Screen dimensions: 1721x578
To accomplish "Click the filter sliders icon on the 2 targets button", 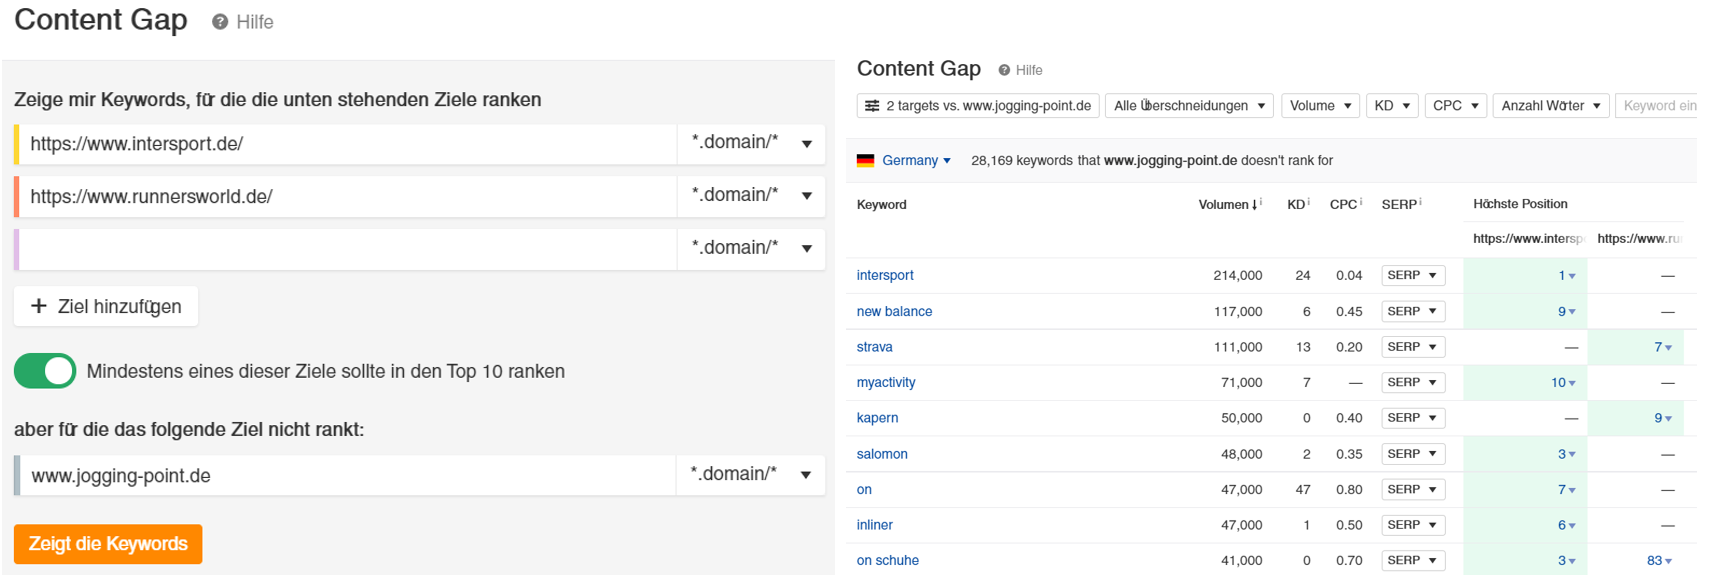I will [873, 105].
